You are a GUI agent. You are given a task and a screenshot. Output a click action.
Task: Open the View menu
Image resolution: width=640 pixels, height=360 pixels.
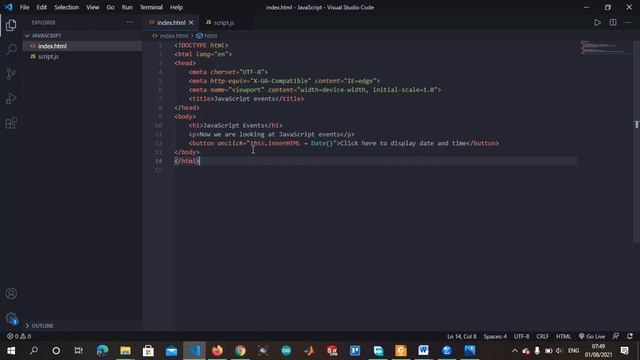click(x=93, y=7)
